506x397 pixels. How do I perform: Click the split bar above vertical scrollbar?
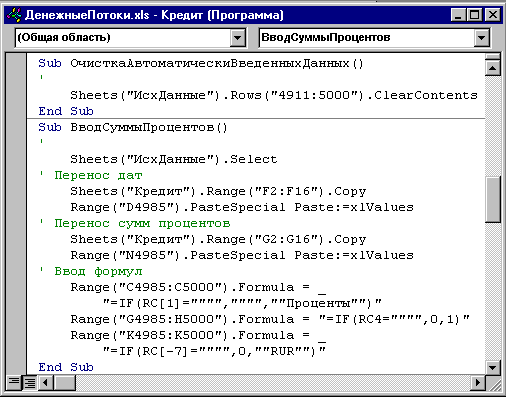(493, 57)
